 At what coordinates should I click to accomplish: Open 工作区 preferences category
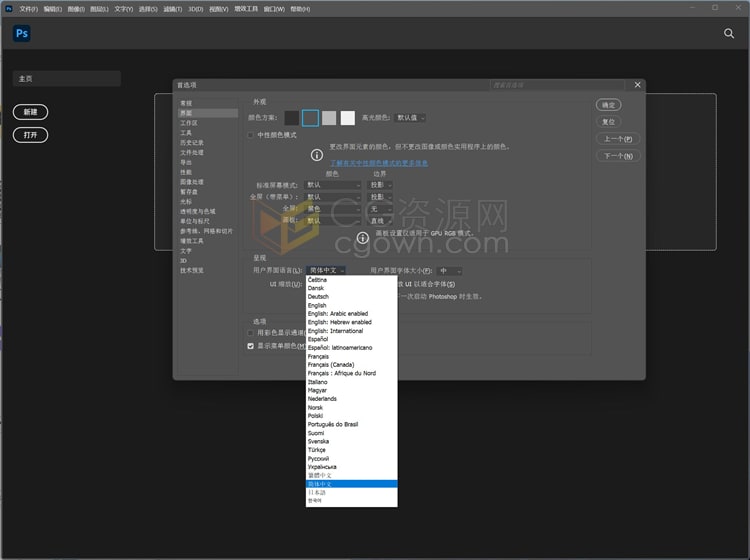coord(208,123)
